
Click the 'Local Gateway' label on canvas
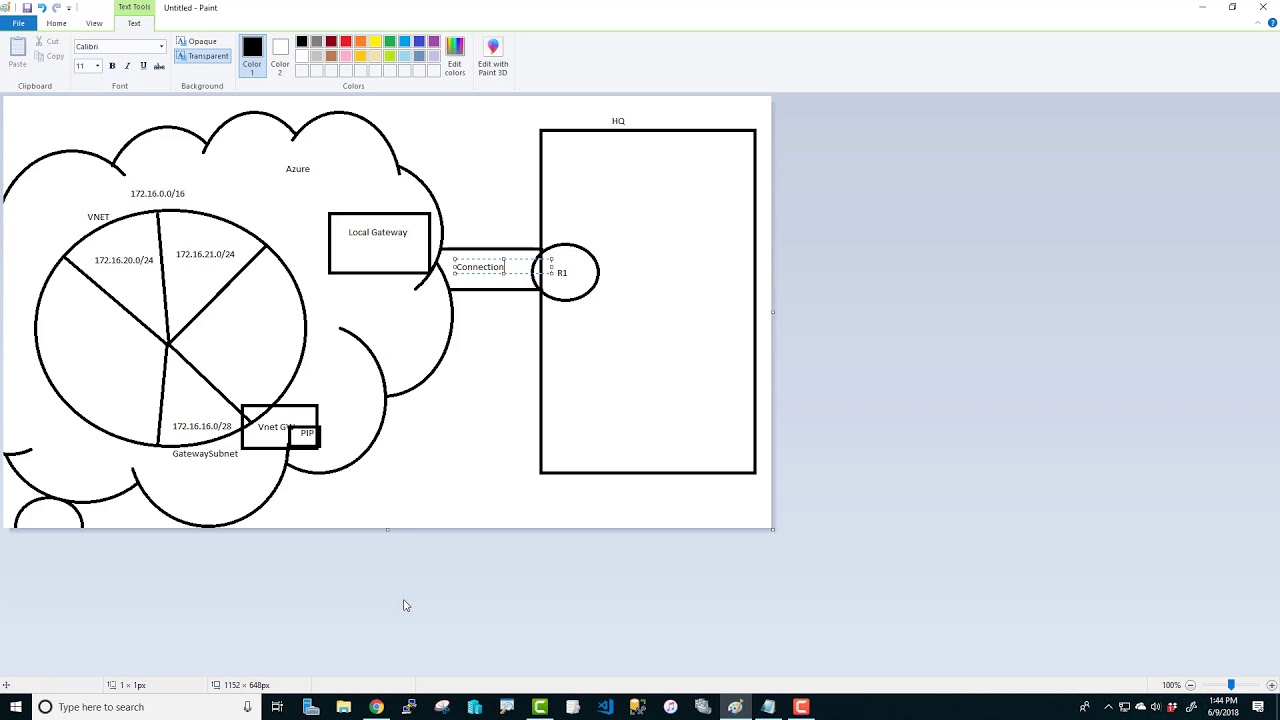coord(378,232)
